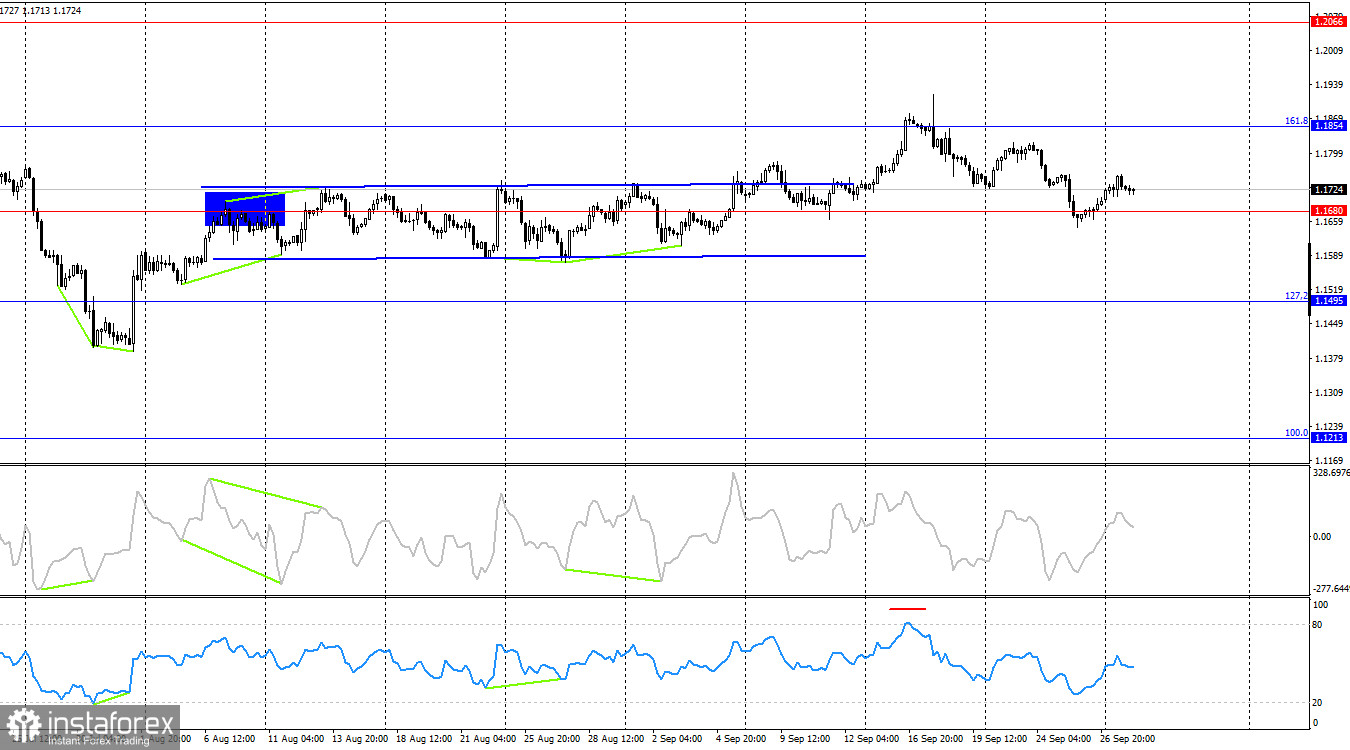Image resolution: width=1350 pixels, height=750 pixels.
Task: Click the 18 Aug 12:00 time label
Action: pos(424,739)
